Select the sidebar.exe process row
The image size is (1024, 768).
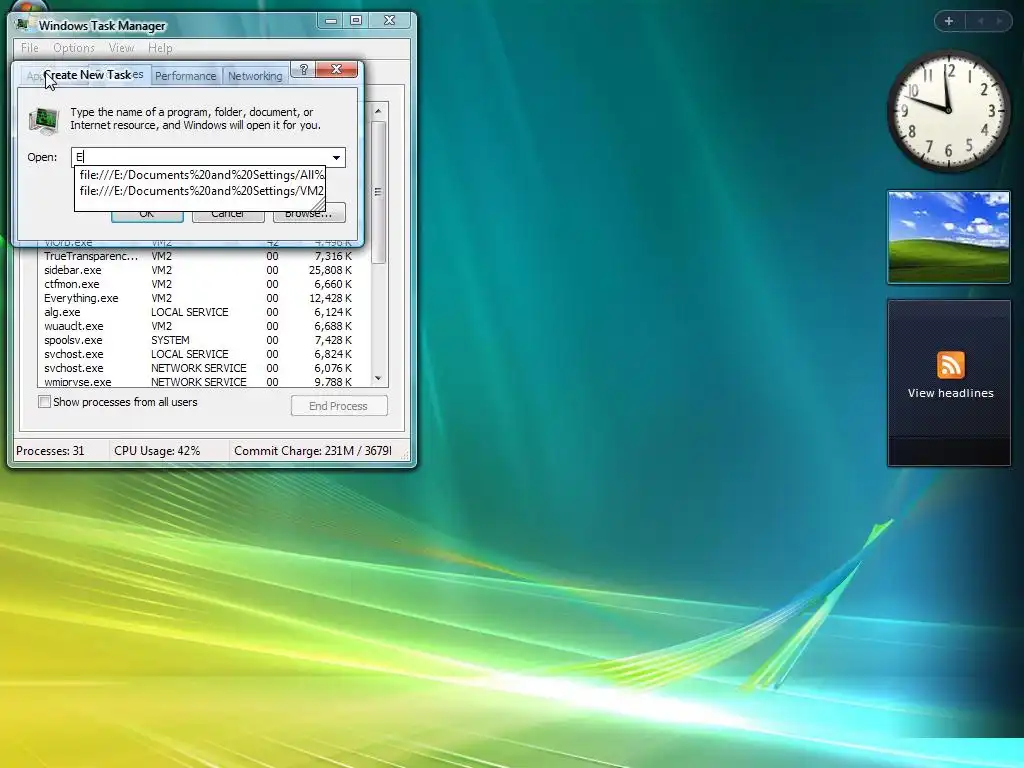pos(204,270)
